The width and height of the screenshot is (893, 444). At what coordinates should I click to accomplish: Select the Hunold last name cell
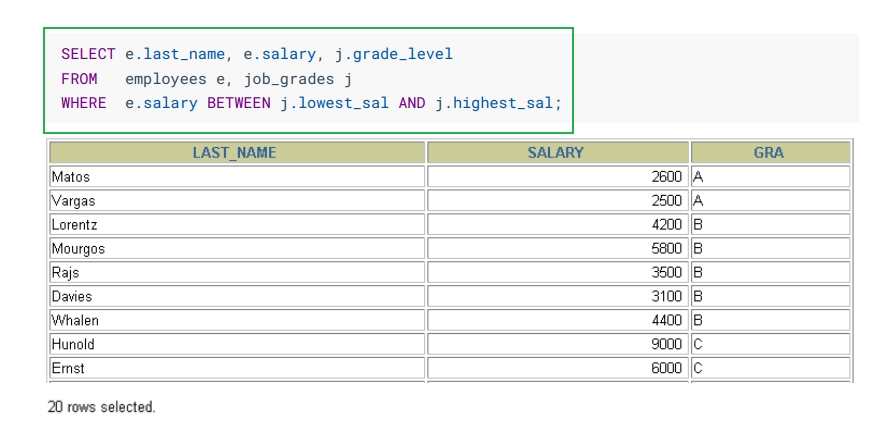click(x=237, y=344)
